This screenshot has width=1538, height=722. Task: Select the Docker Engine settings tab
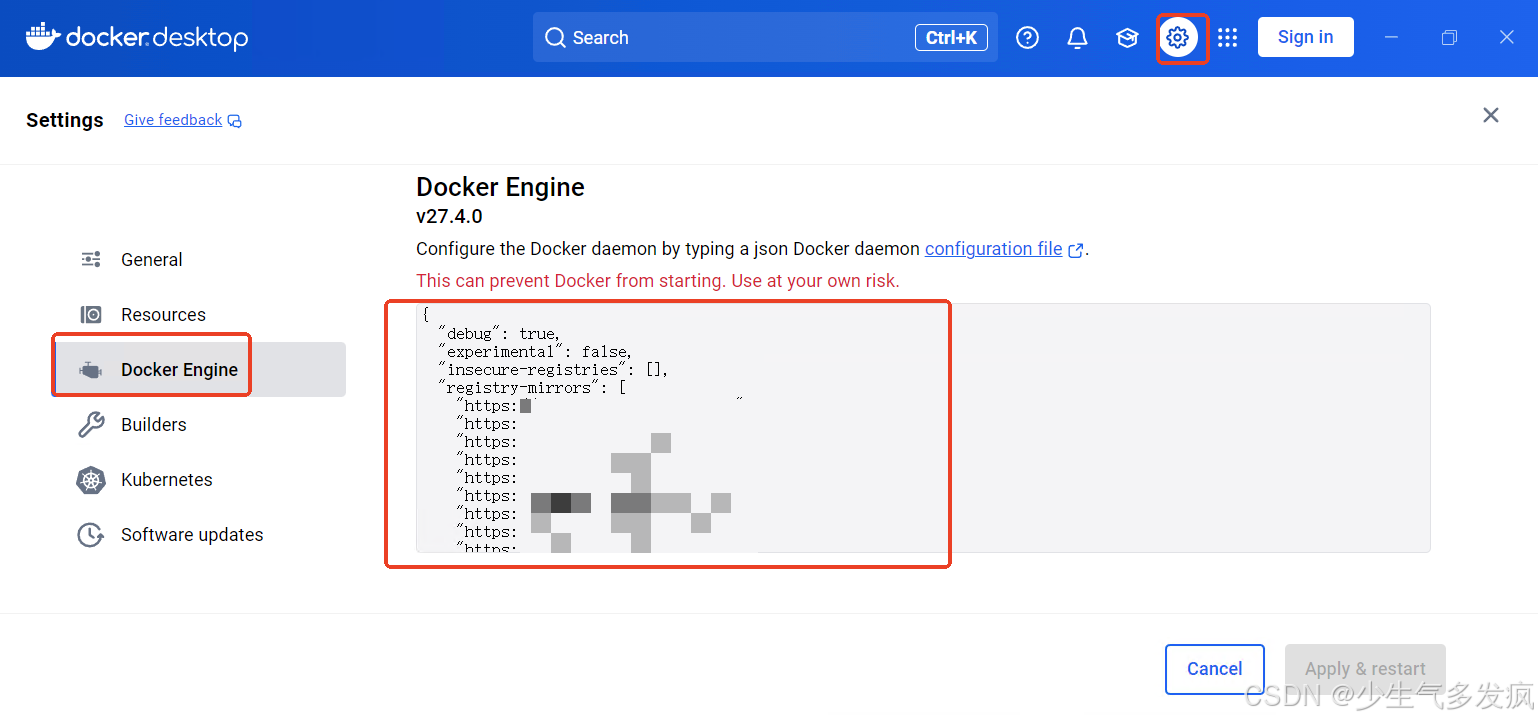coord(198,370)
